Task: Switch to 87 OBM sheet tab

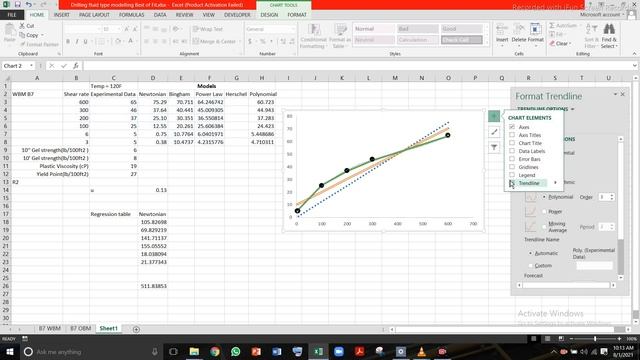Action: click(80, 329)
